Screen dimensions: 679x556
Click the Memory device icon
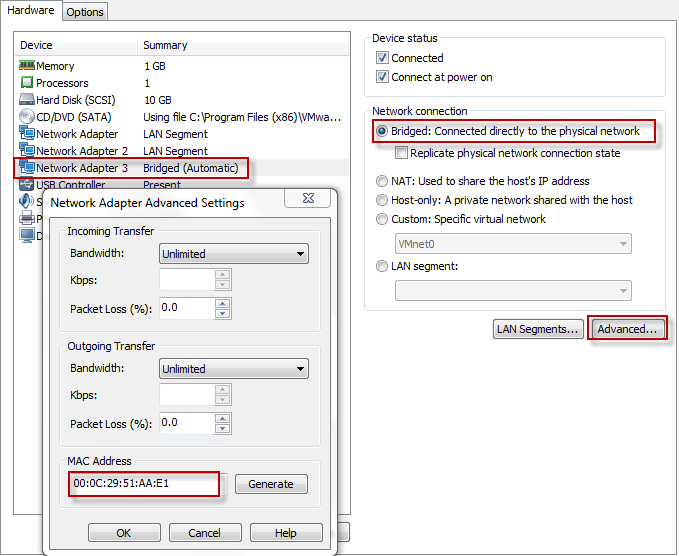click(x=27, y=66)
